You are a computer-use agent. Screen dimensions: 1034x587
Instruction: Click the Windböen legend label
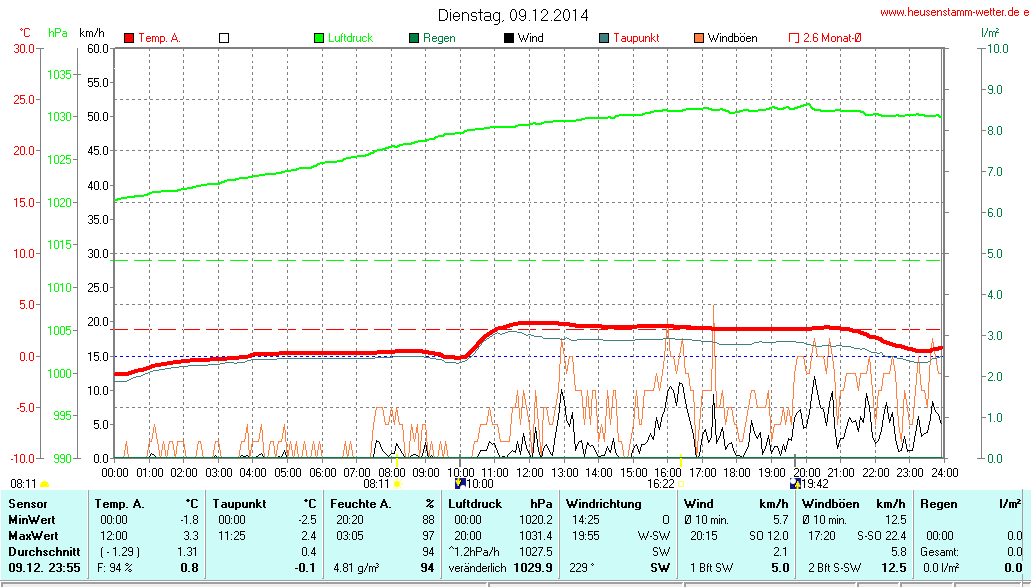(733, 38)
